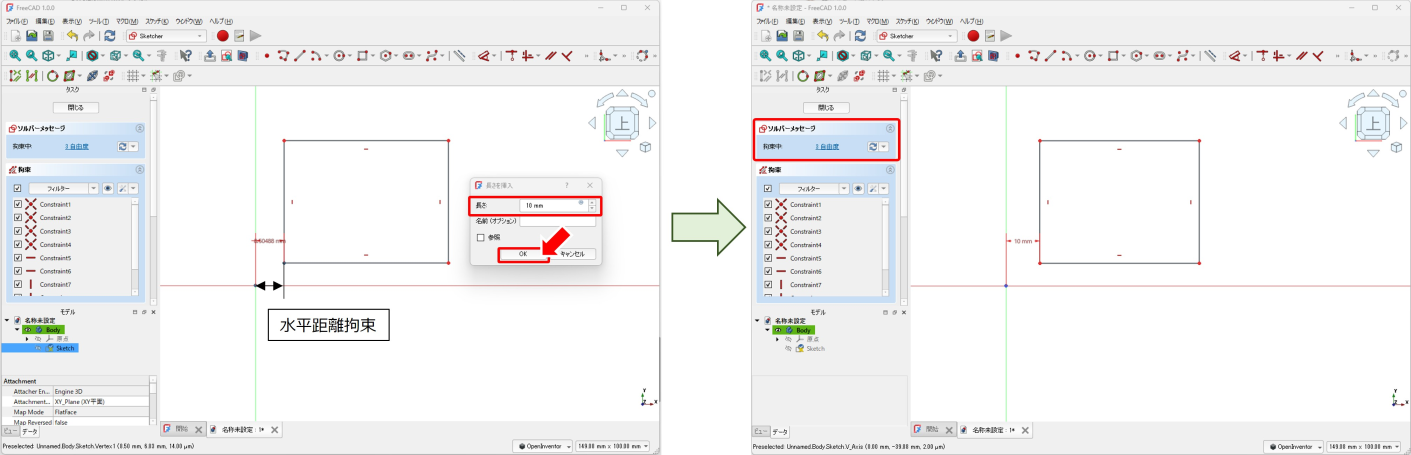Expand the 原点 tree node in left window
The height and width of the screenshot is (455, 1411).
[x=27, y=338]
